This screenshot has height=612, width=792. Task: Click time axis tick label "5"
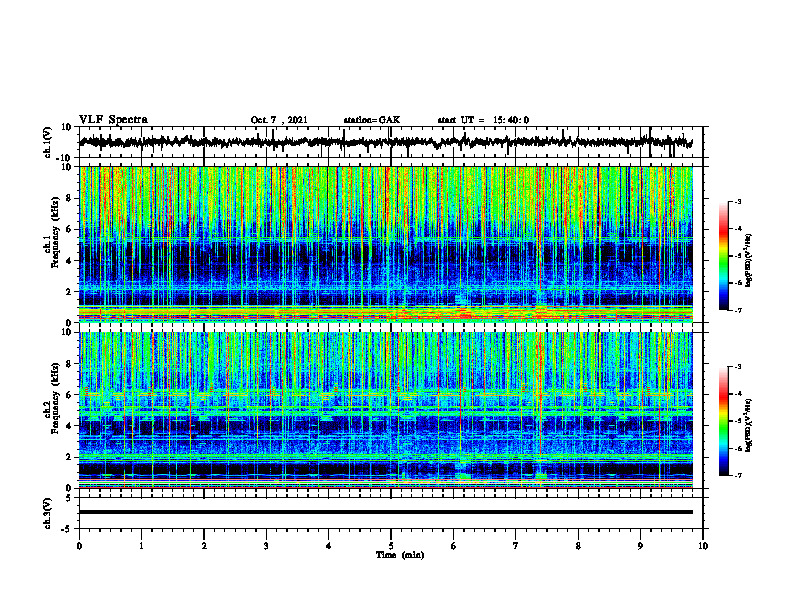pos(390,546)
